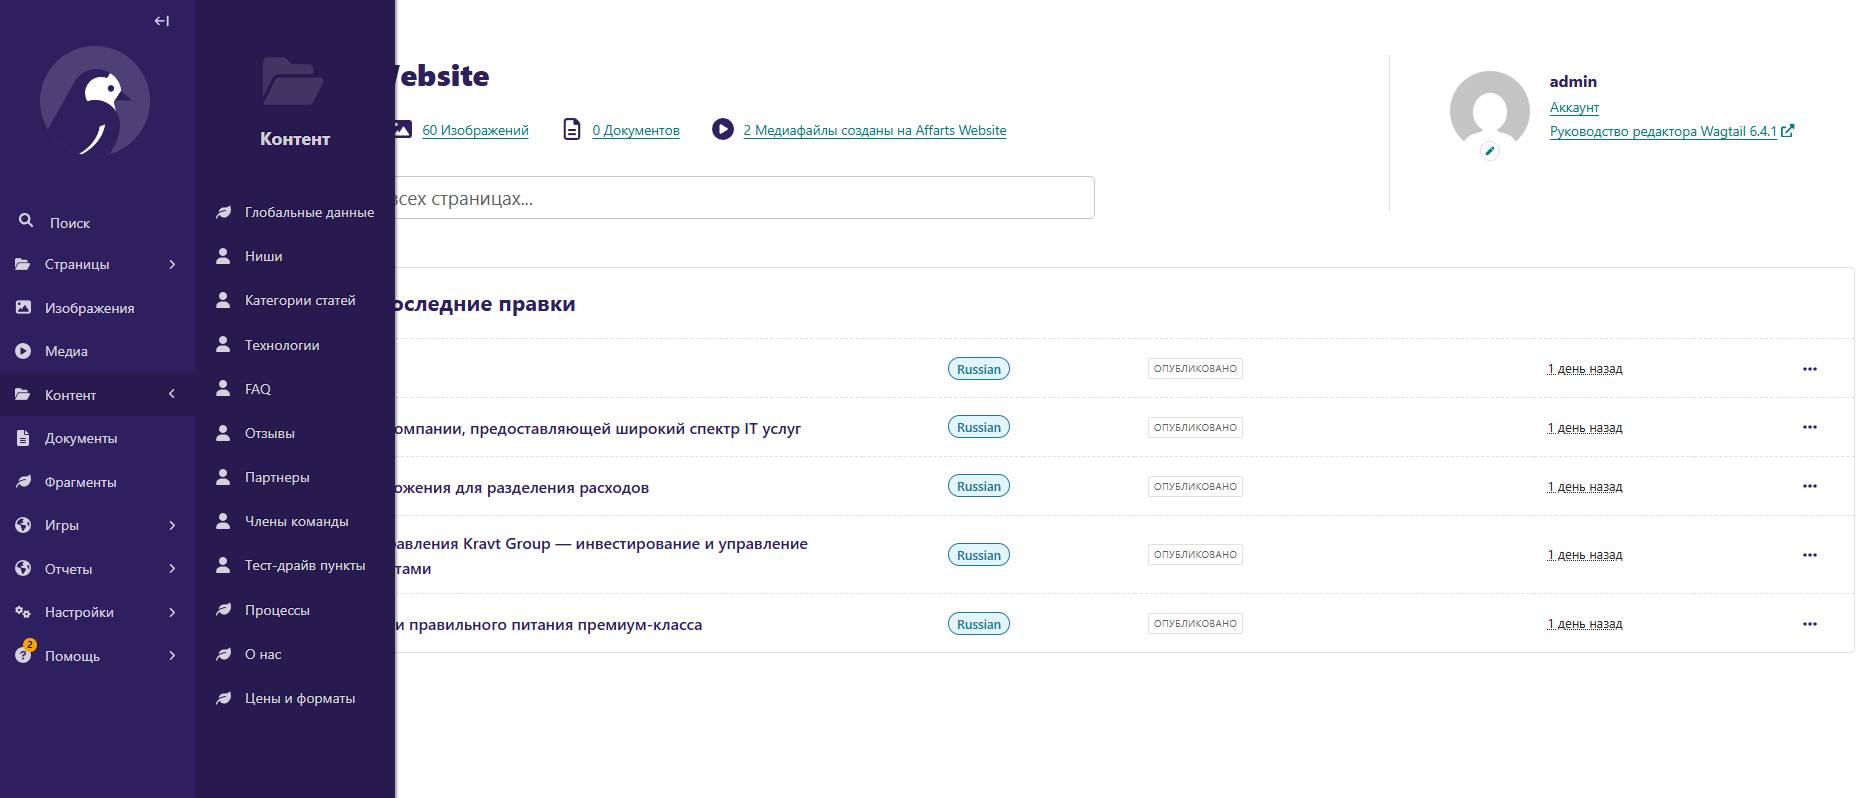
Task: Open actions menu for first recent edit
Action: pyautogui.click(x=1809, y=369)
